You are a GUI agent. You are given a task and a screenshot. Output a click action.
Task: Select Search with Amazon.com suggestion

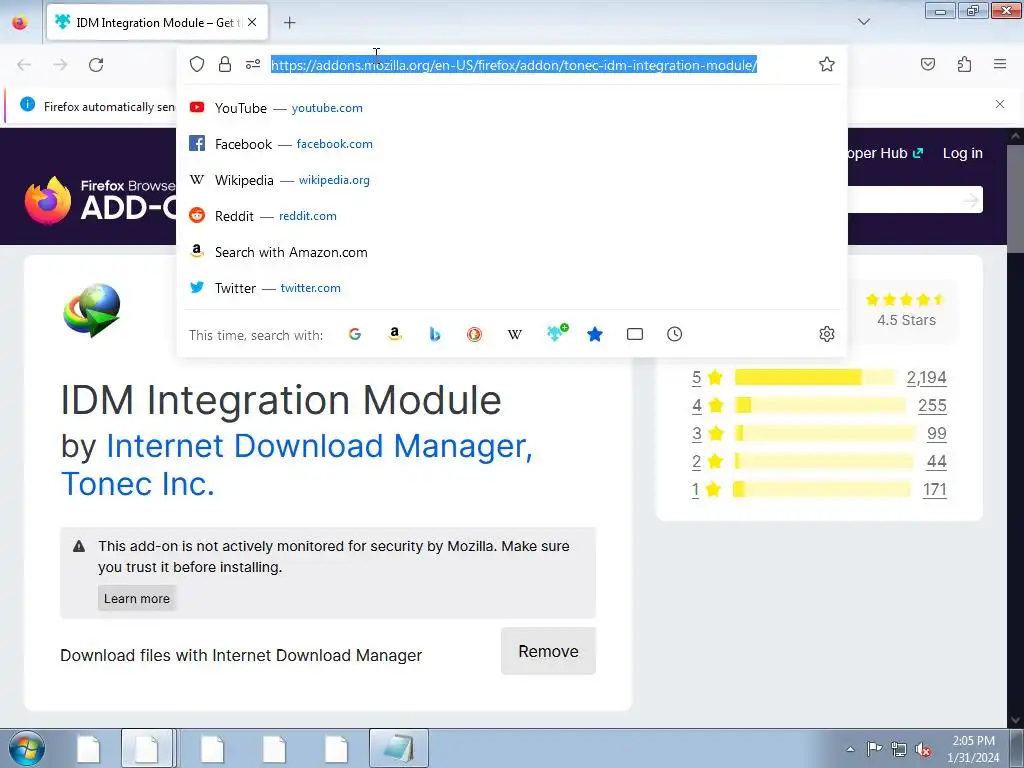(512, 252)
